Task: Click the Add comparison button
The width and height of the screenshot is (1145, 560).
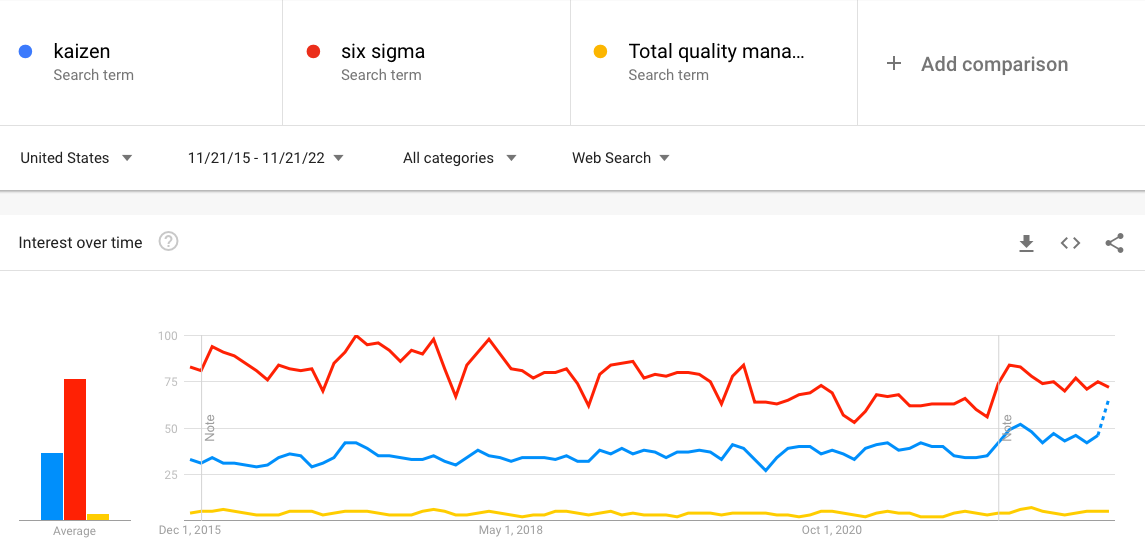Action: pos(994,64)
